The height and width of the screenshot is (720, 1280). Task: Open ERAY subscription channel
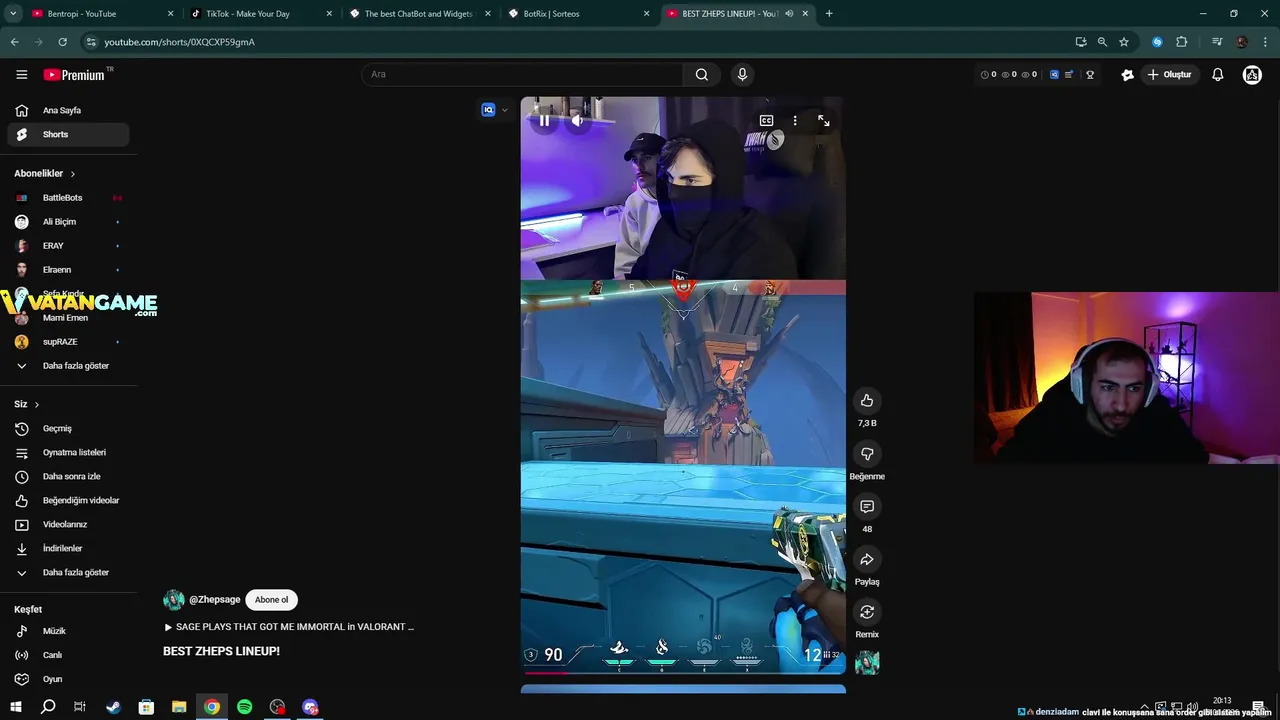click(68, 246)
